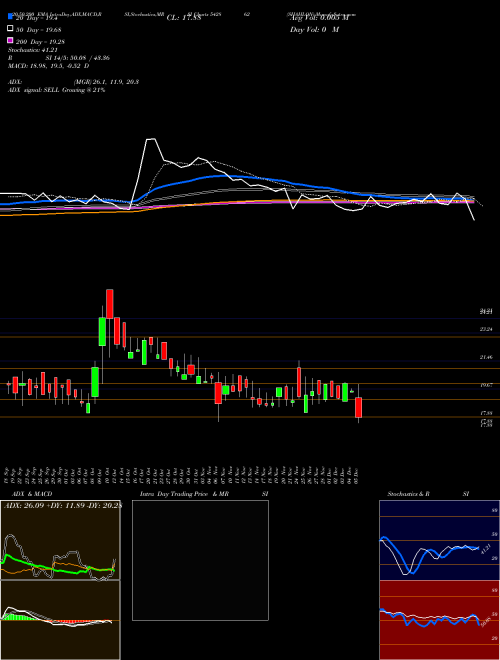This screenshot has width=500, height=660.
Task: Click the last red candlestick on the right
Action: [x=359, y=407]
